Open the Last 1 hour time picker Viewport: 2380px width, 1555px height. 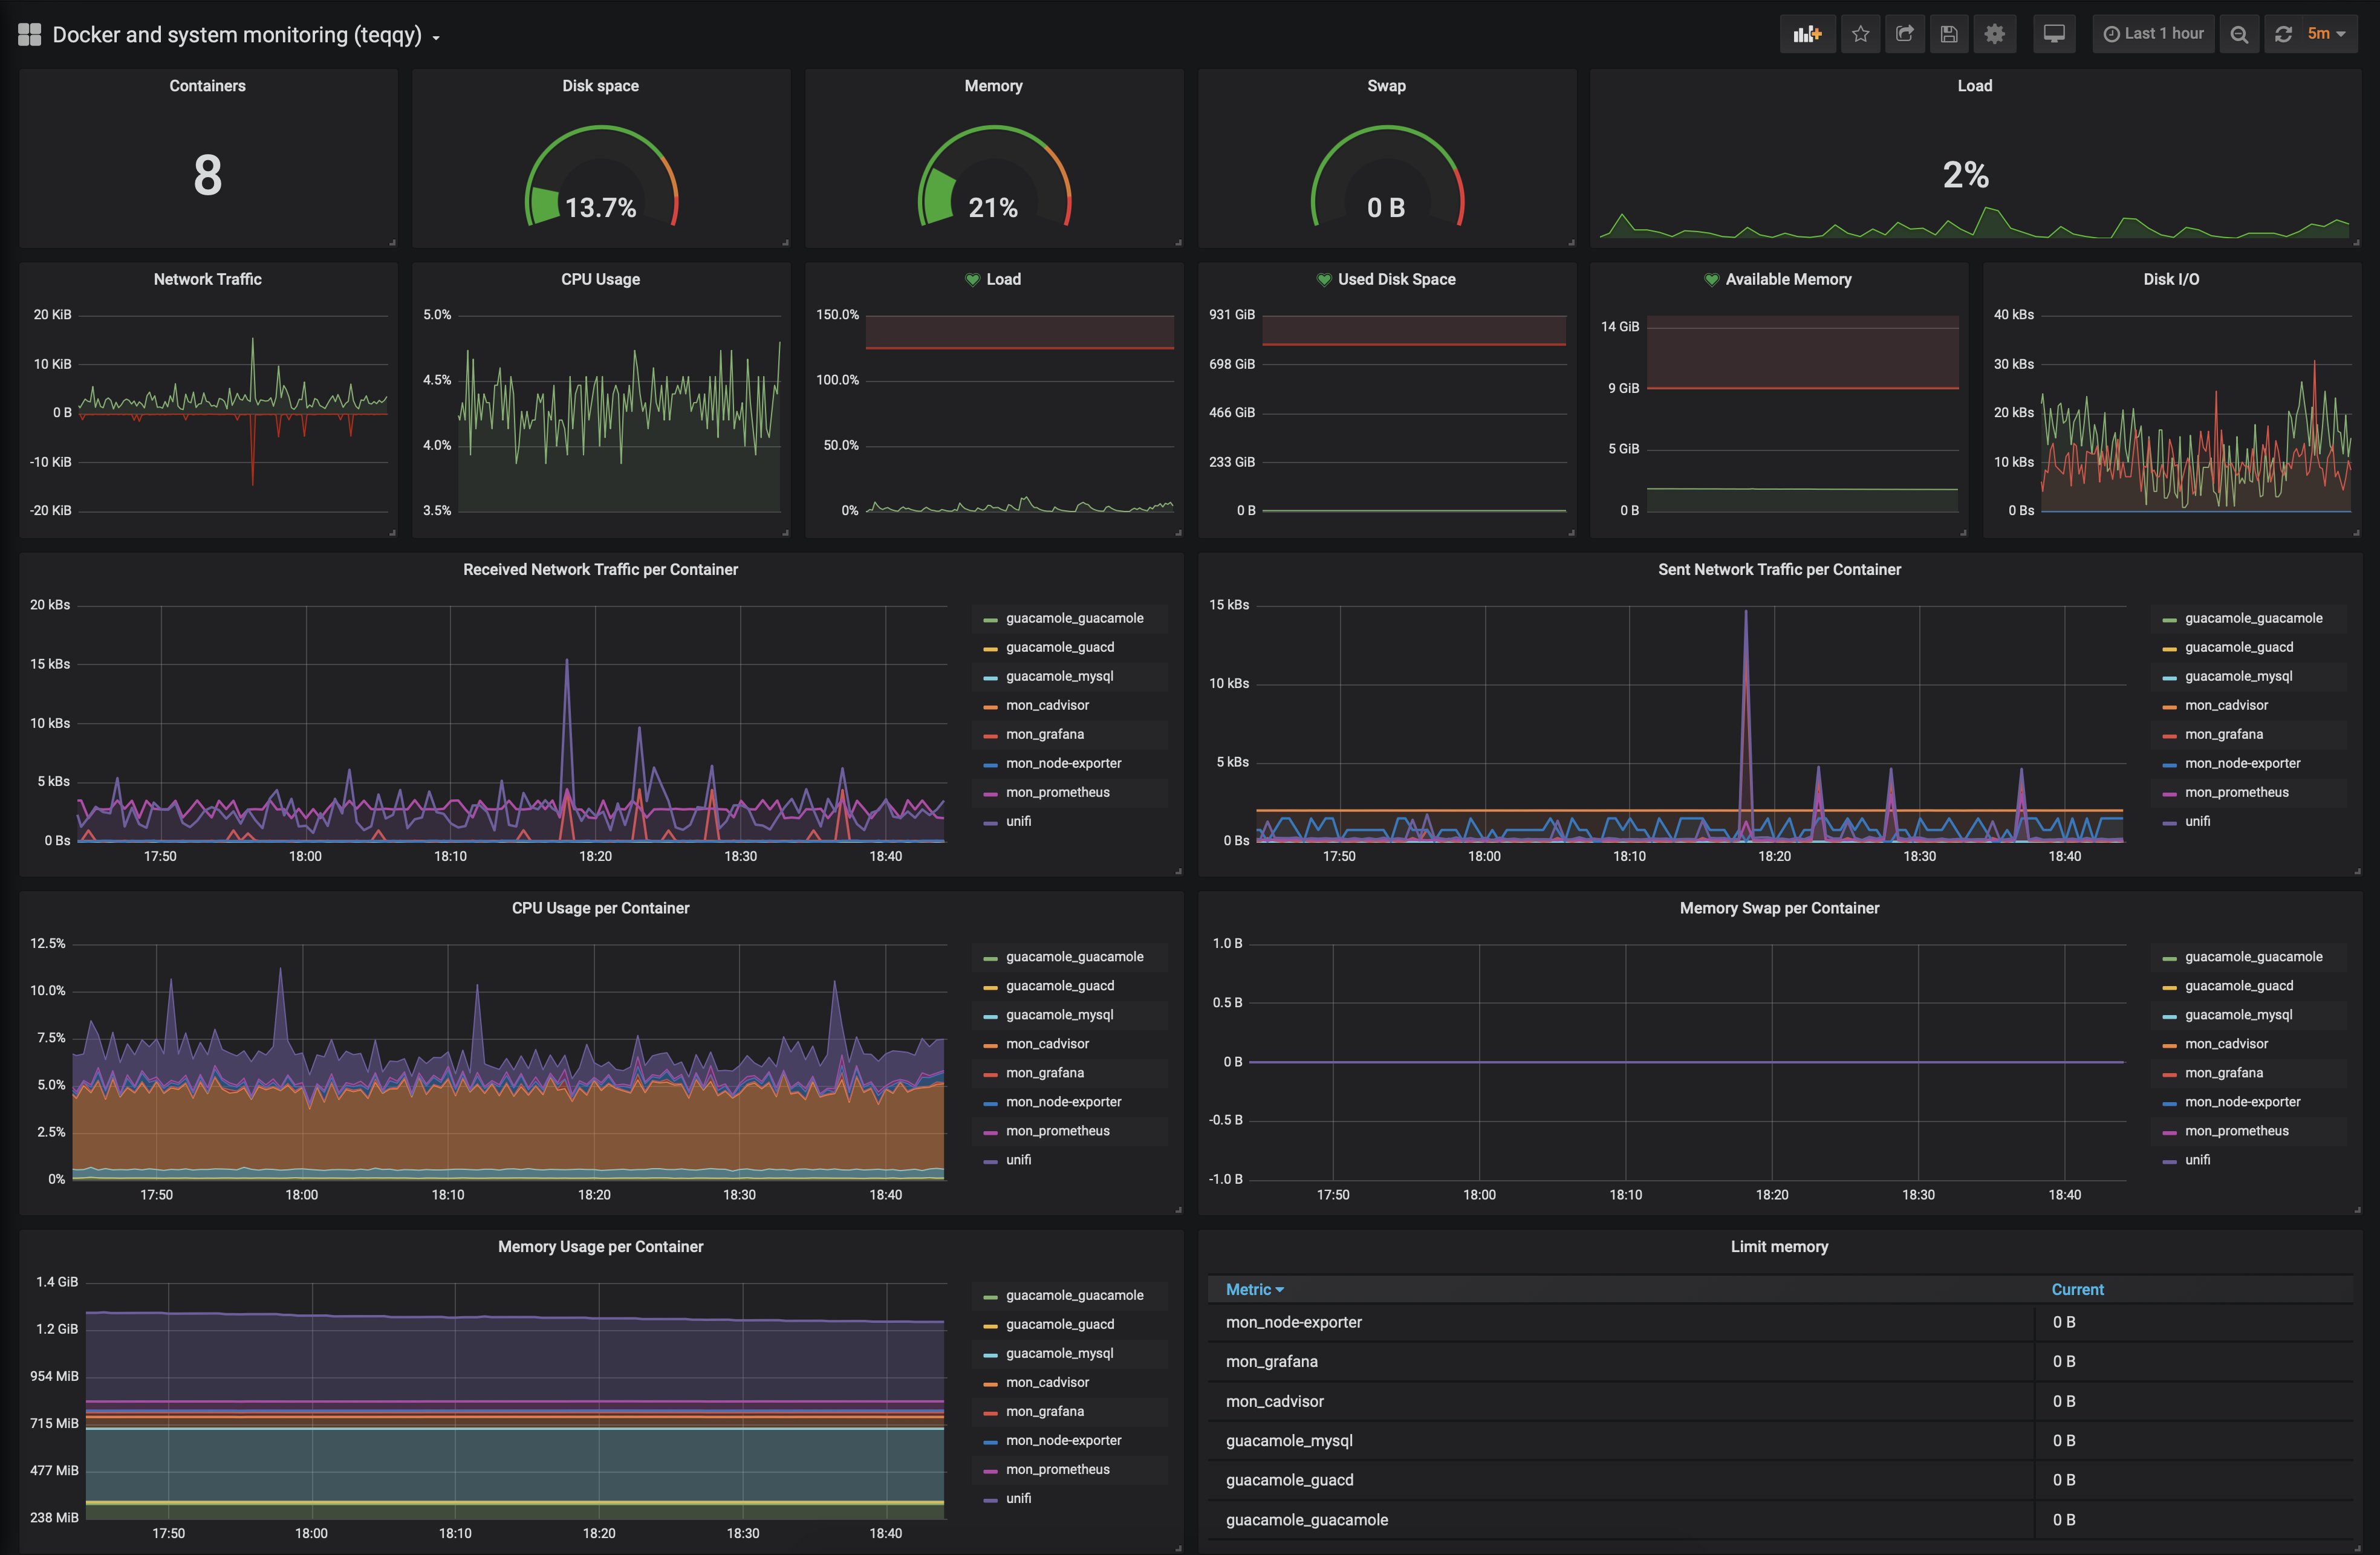tap(2153, 34)
